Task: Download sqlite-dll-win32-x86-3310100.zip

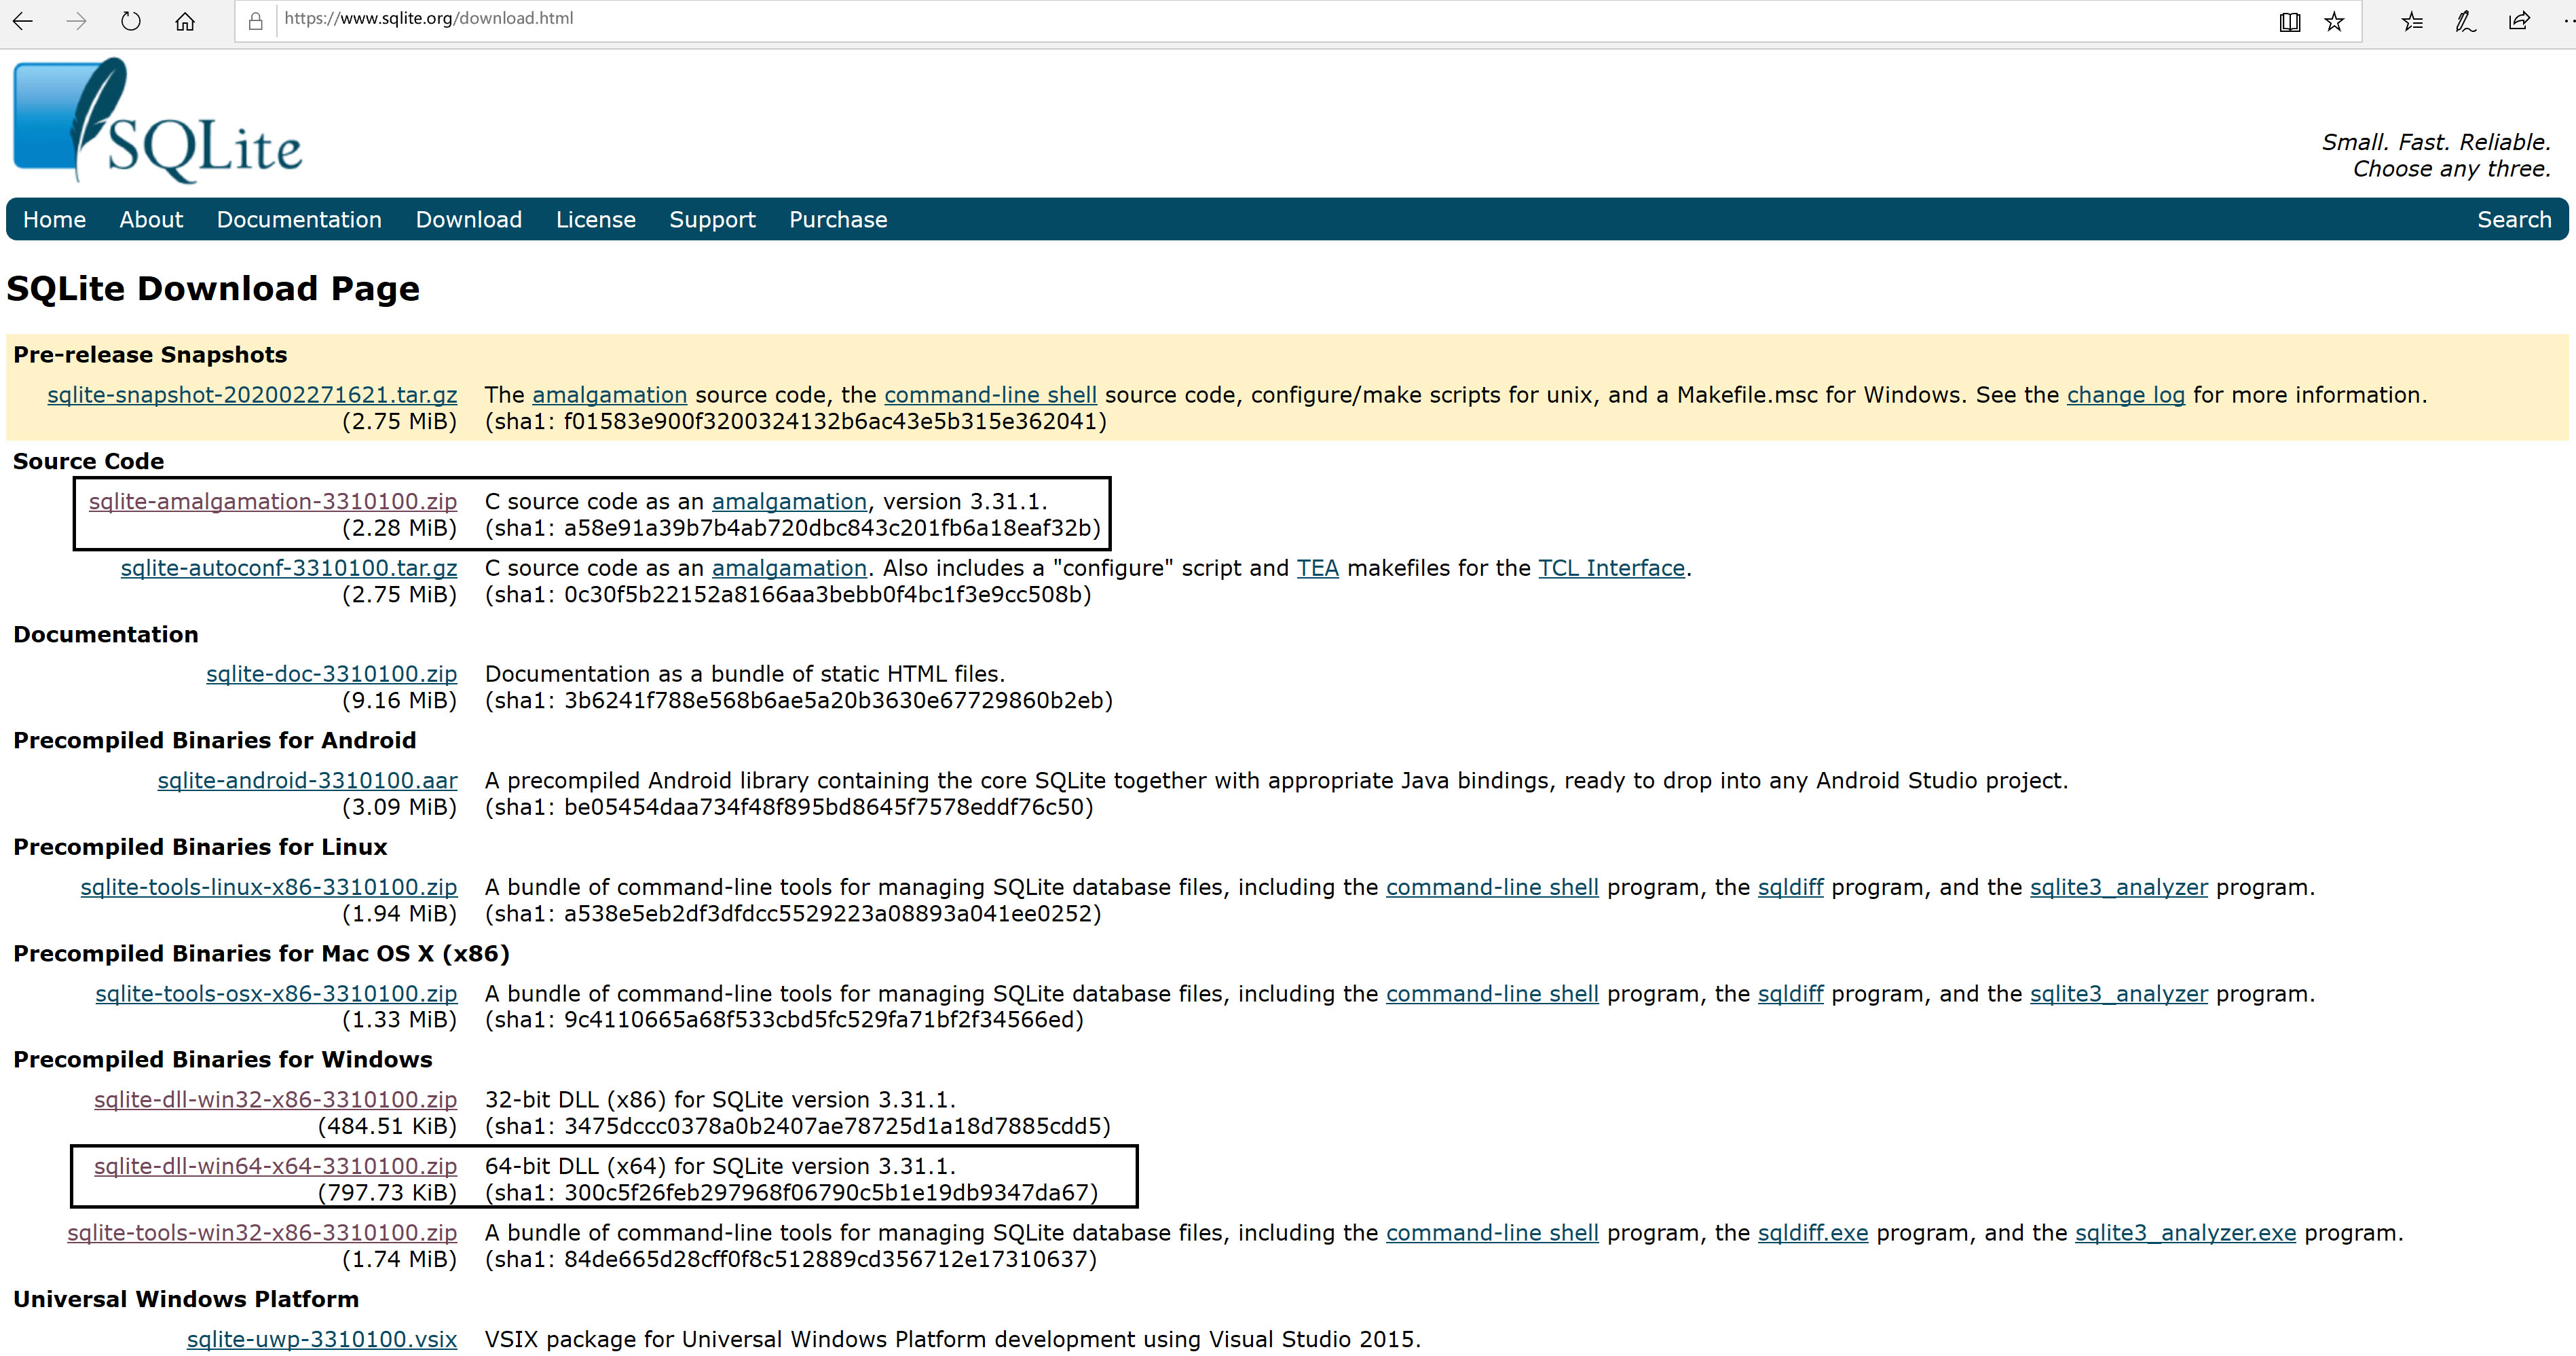Action: click(275, 1100)
